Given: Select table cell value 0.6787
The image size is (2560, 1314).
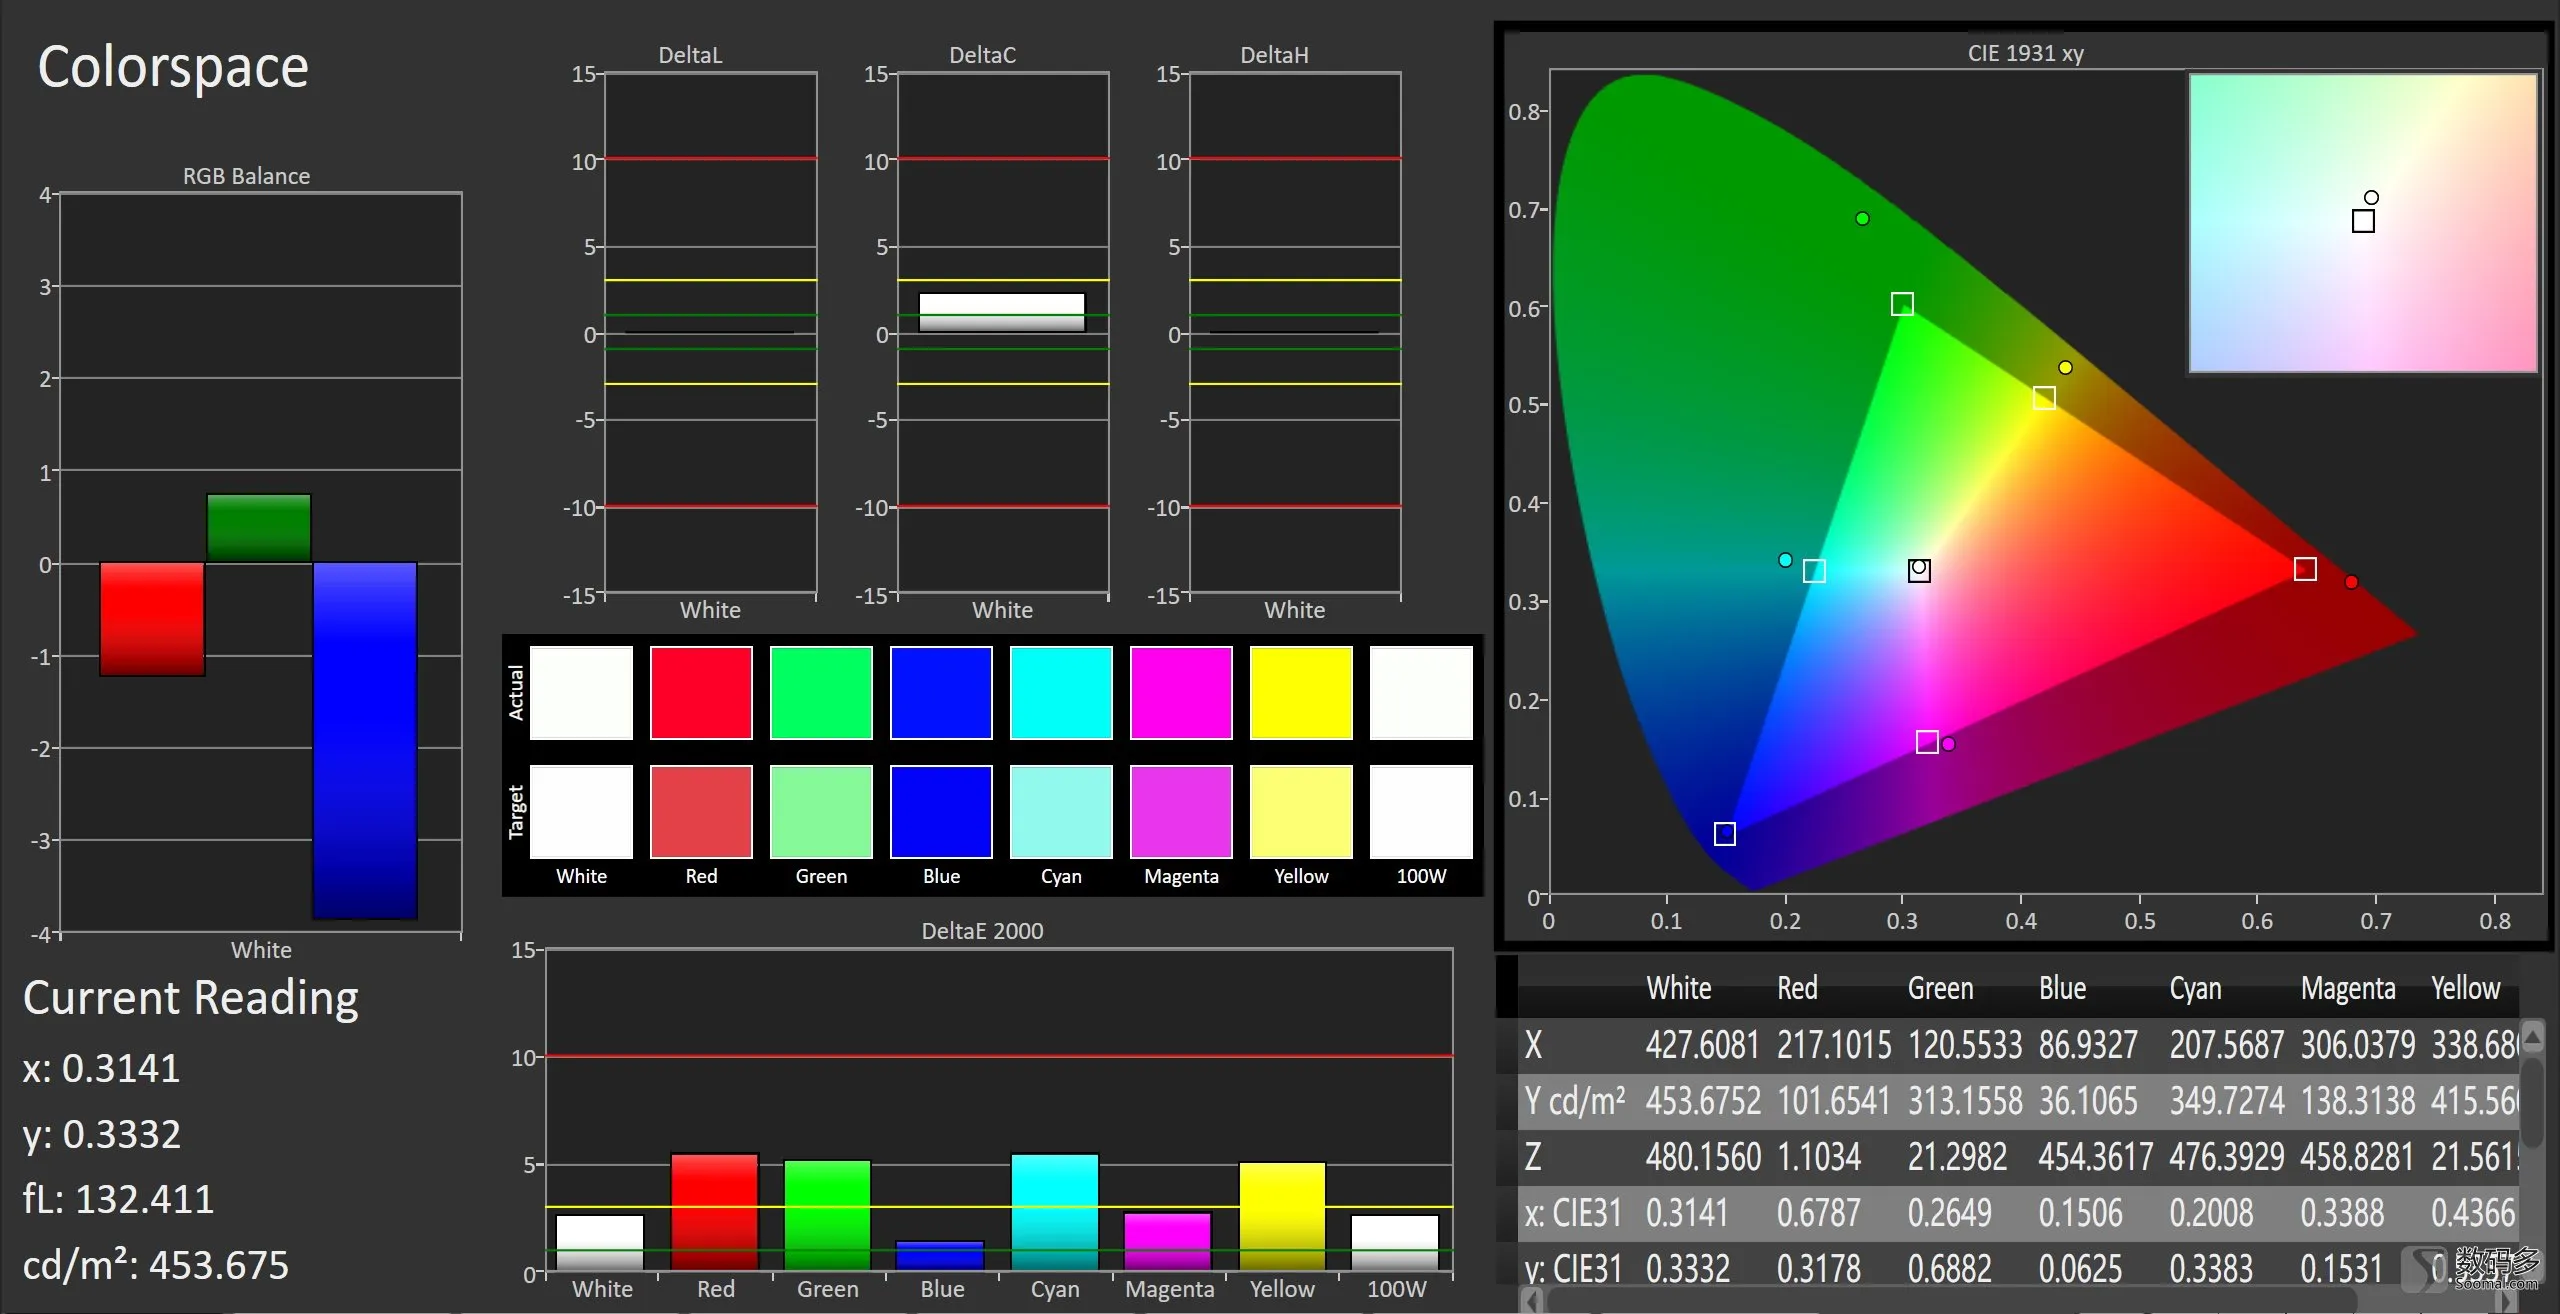Looking at the screenshot, I should point(1819,1213).
